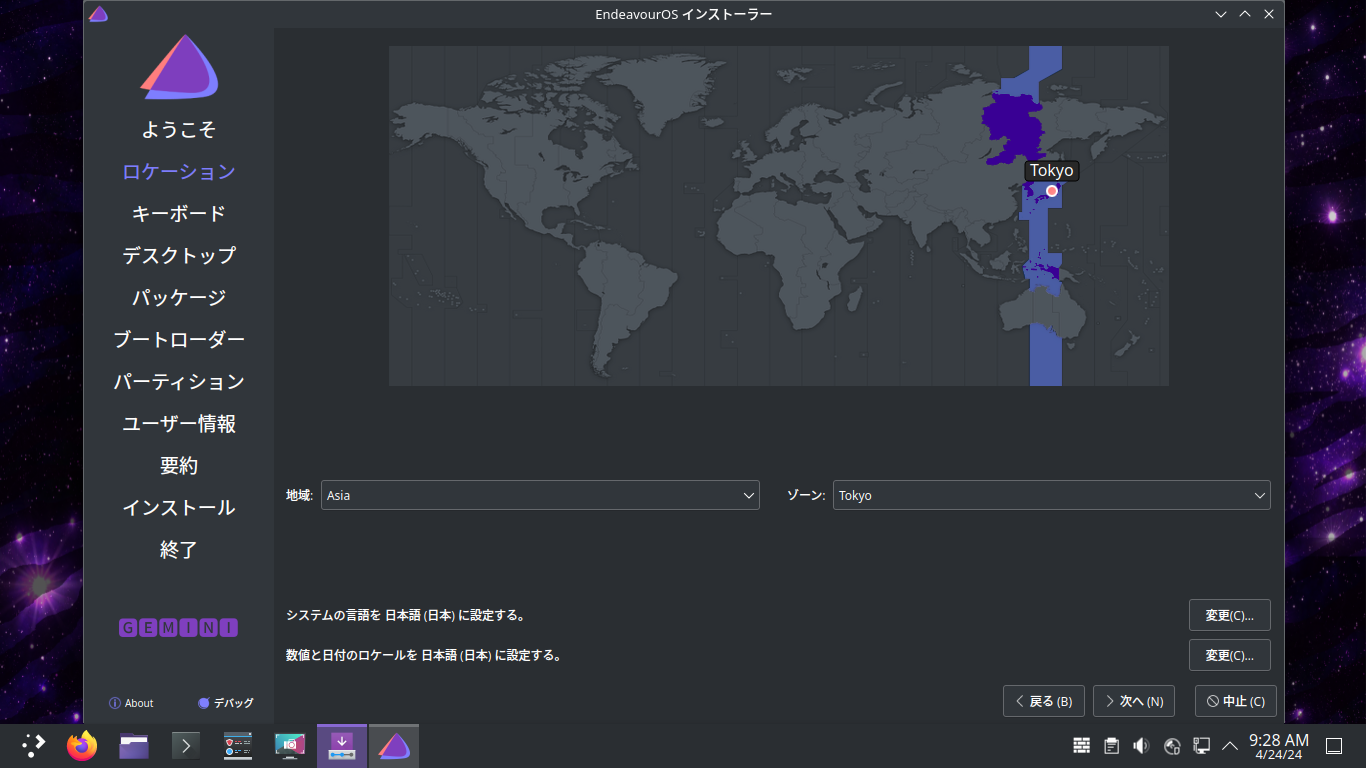This screenshot has height=768, width=1366.
Task: Cancel installation with the 中止 button
Action: (1236, 701)
